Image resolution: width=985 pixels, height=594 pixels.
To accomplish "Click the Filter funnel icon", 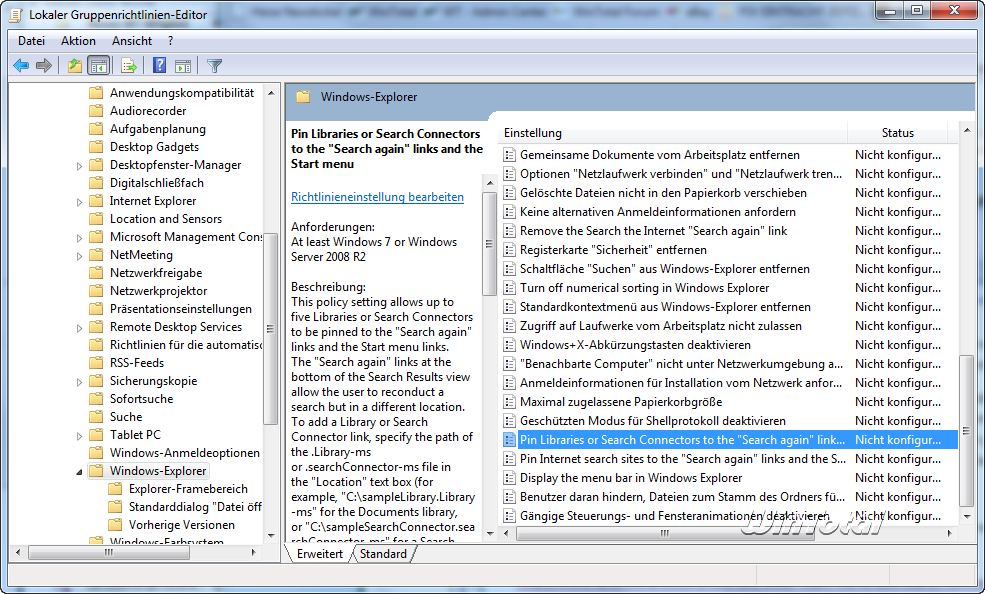I will tap(214, 66).
